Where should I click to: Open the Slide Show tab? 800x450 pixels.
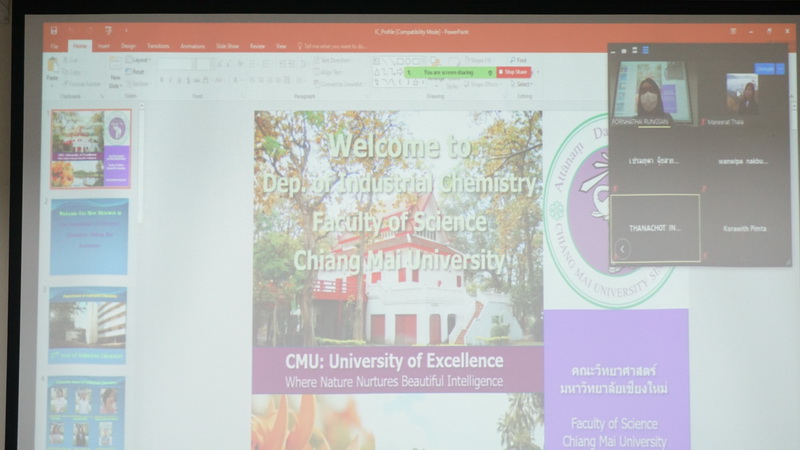click(227, 46)
